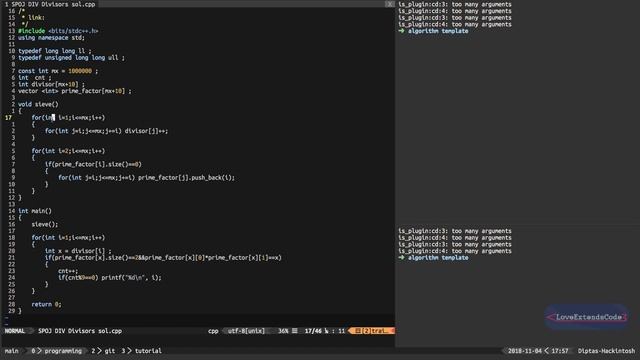
Task: Click the if(prime_factor[i].size()==0) line
Action: [93, 164]
